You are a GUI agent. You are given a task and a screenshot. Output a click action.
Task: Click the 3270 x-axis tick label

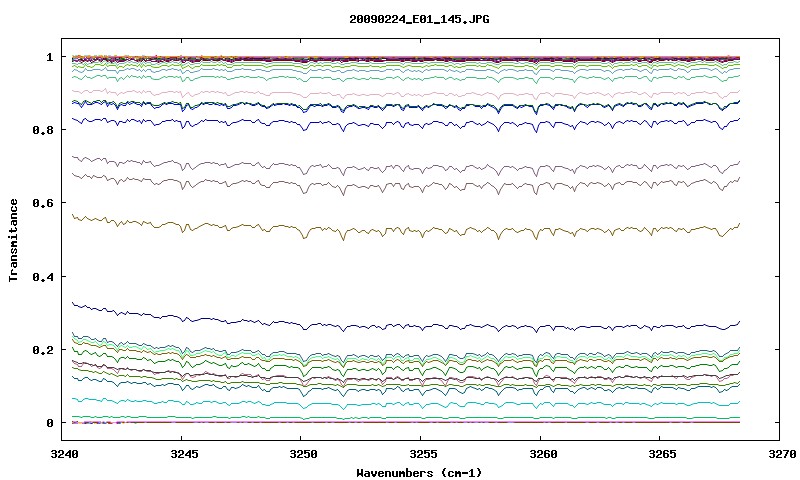(780, 454)
